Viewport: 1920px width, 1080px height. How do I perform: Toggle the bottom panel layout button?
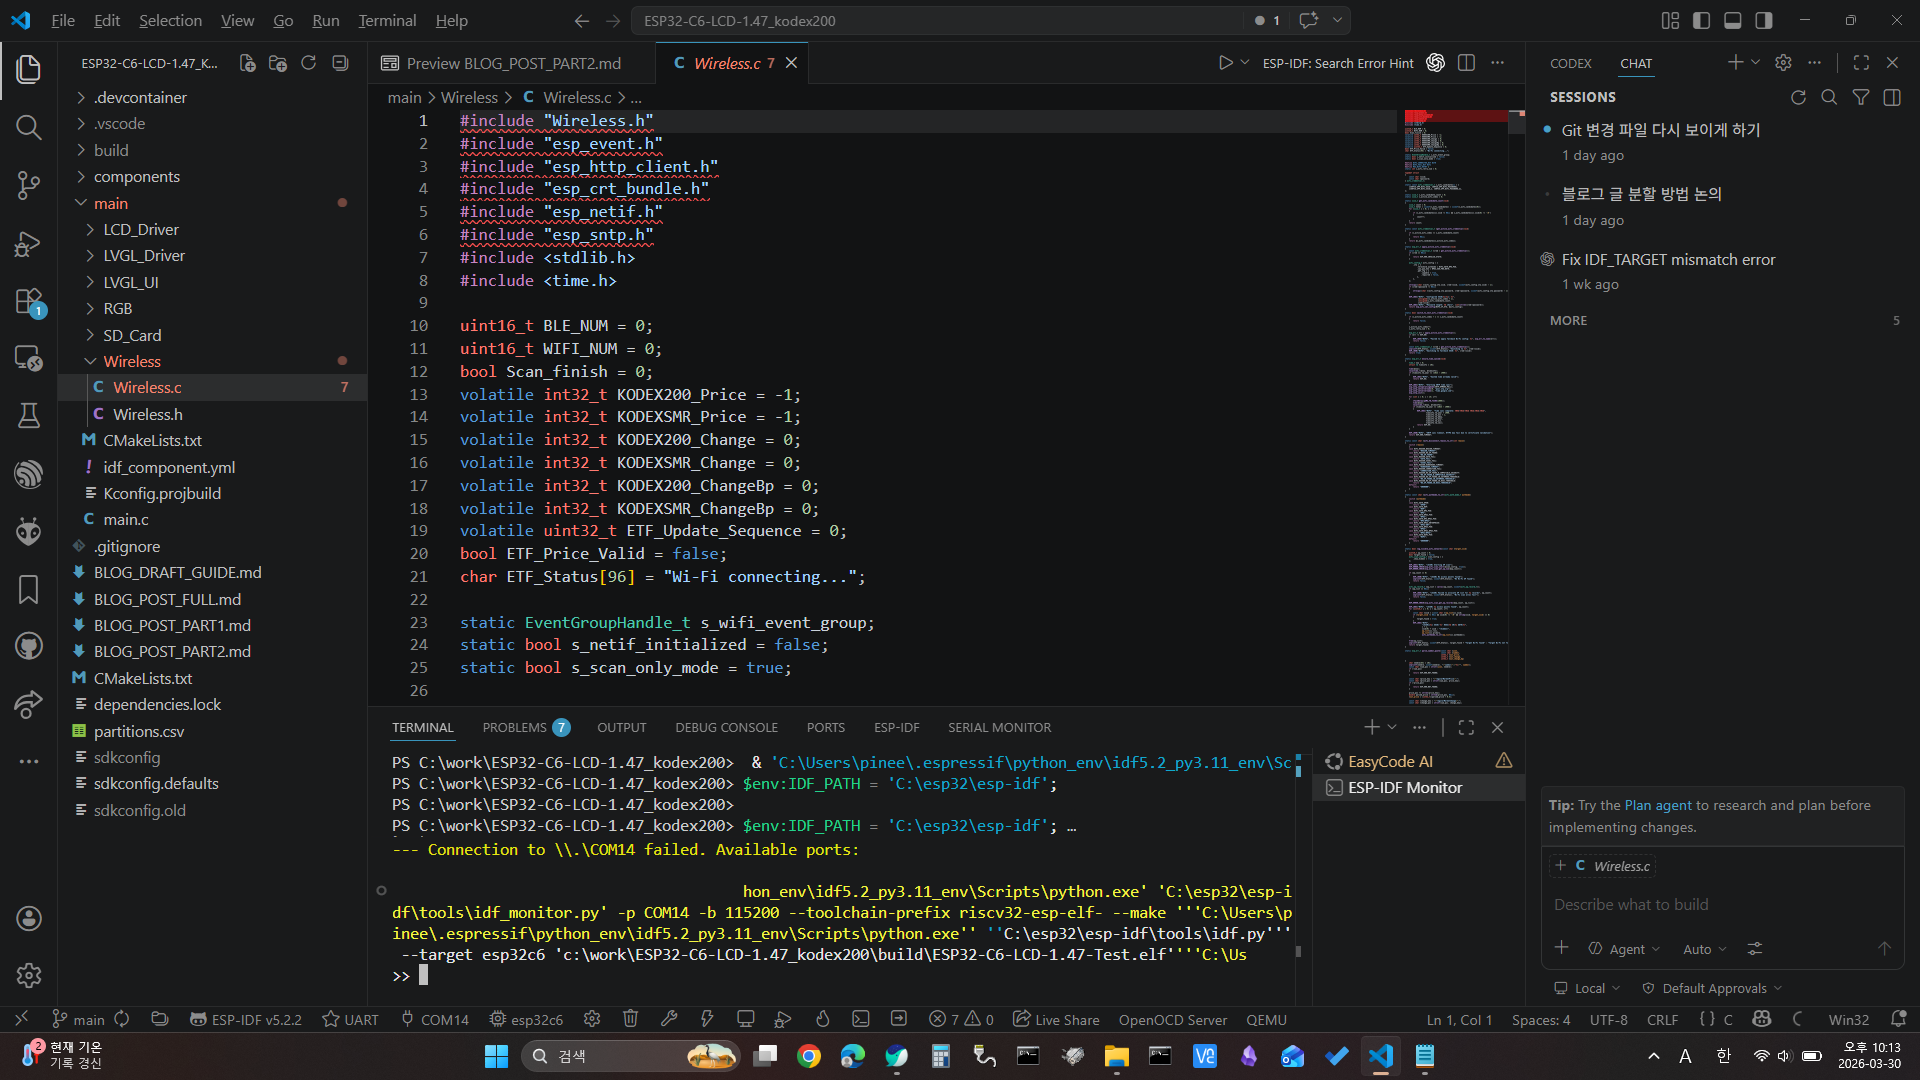point(1732,20)
